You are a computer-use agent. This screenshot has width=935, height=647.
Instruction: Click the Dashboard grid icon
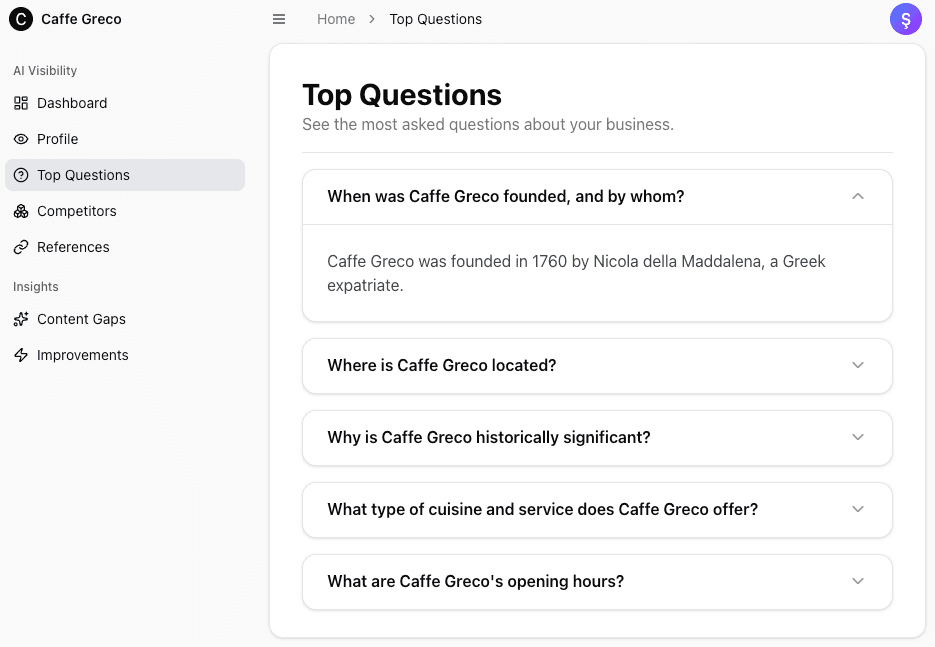click(x=21, y=103)
